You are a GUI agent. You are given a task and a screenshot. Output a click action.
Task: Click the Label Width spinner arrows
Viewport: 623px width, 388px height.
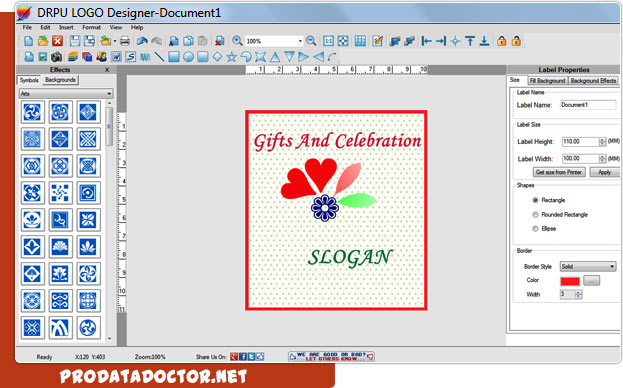(602, 159)
